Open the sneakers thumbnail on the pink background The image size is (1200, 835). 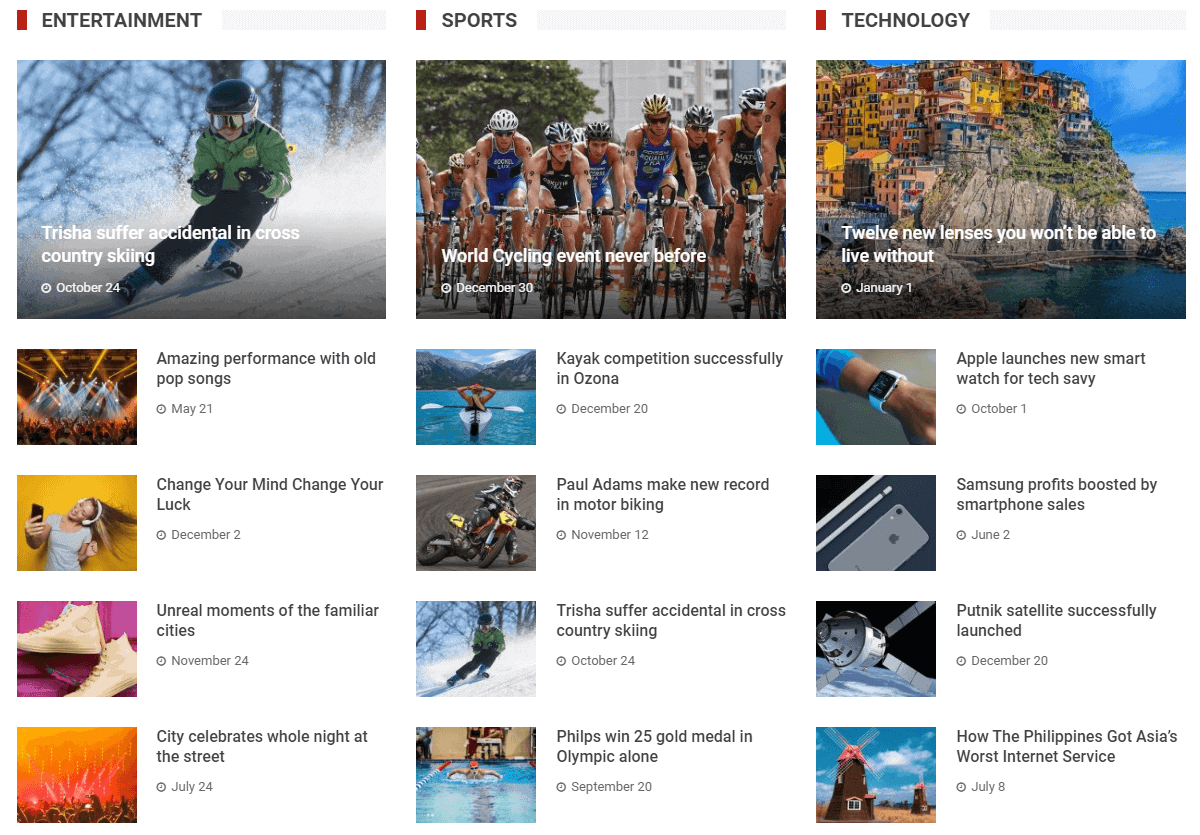[x=77, y=649]
